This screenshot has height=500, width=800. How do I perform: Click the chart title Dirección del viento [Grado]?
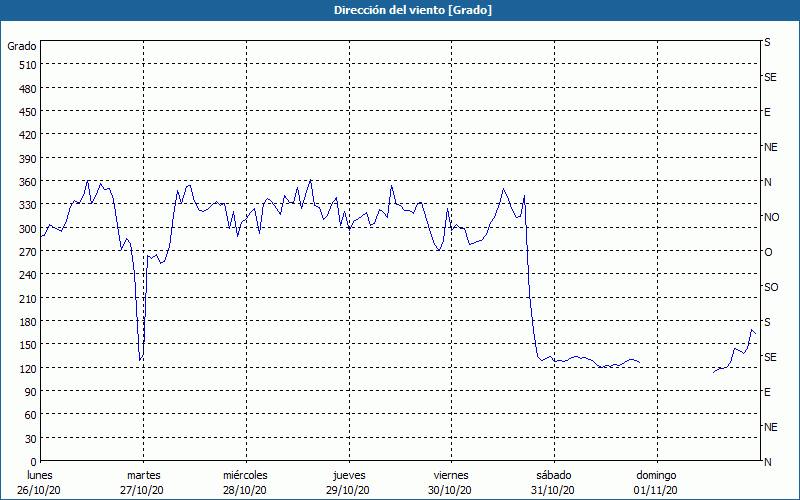413,10
